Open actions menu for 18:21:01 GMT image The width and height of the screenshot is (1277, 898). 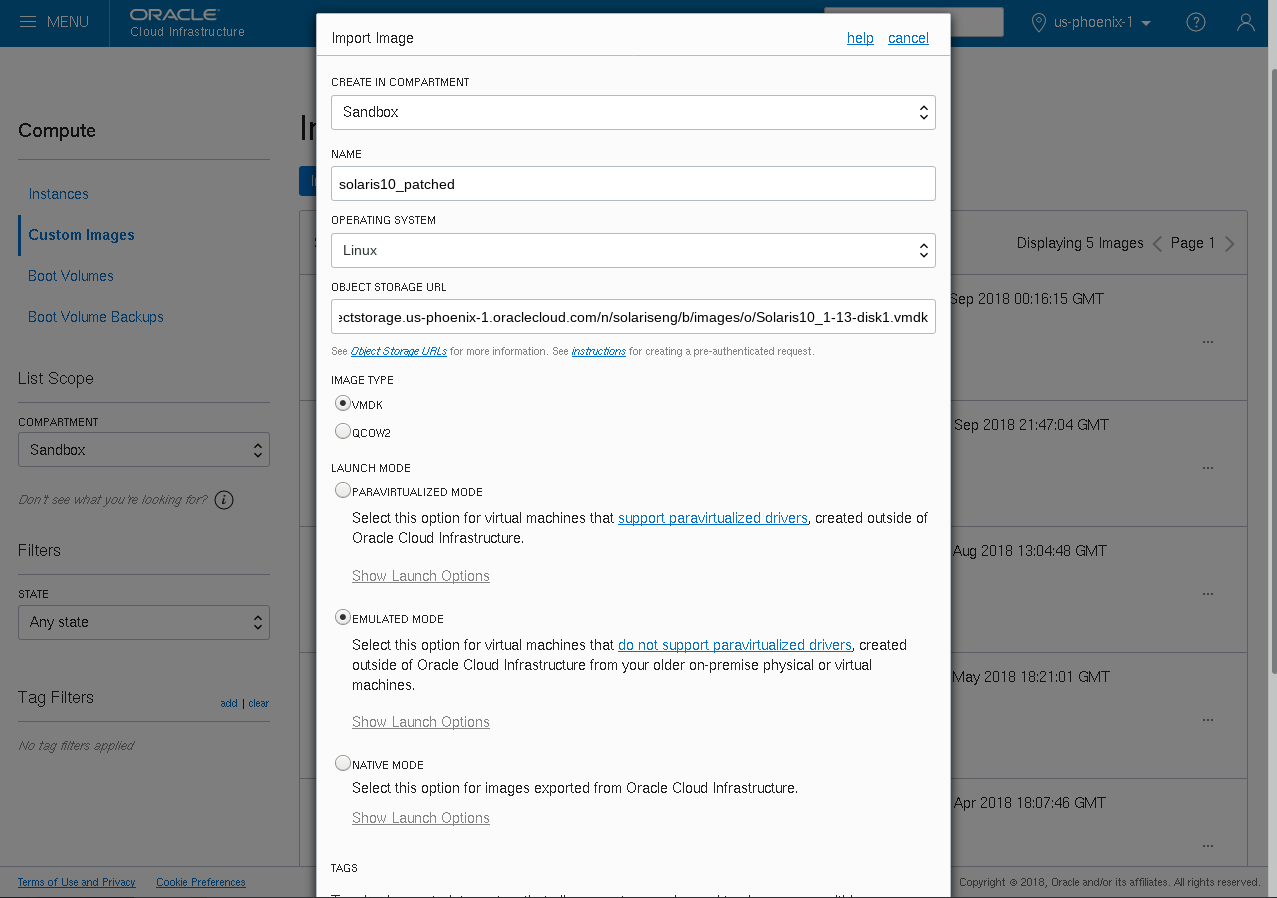click(x=1208, y=720)
